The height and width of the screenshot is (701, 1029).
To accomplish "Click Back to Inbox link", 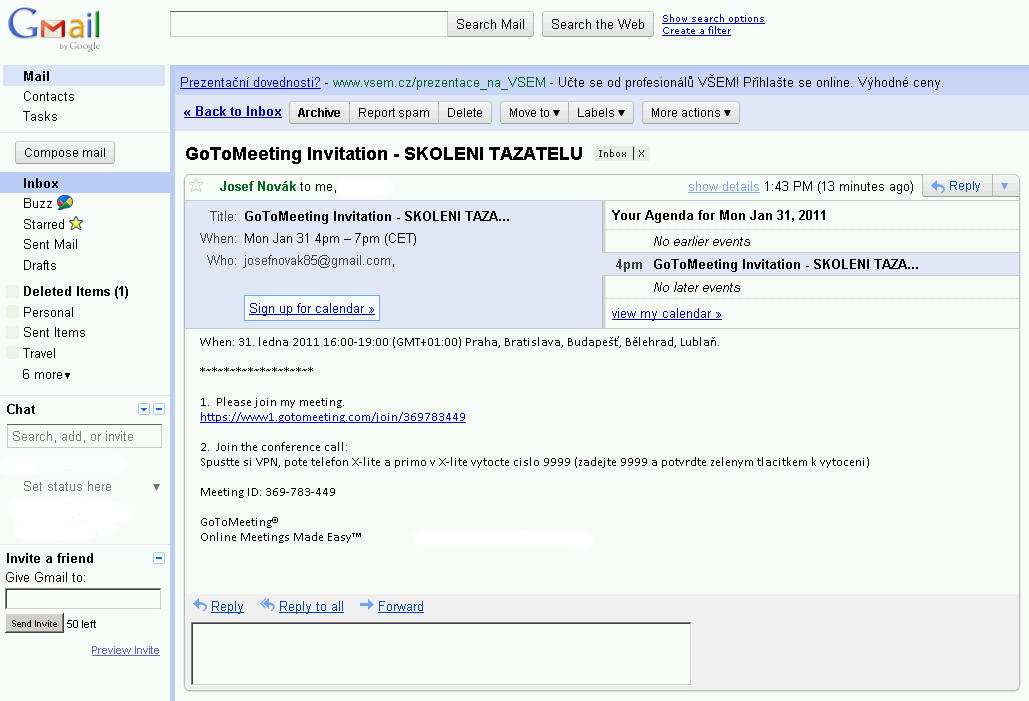I will [x=233, y=112].
